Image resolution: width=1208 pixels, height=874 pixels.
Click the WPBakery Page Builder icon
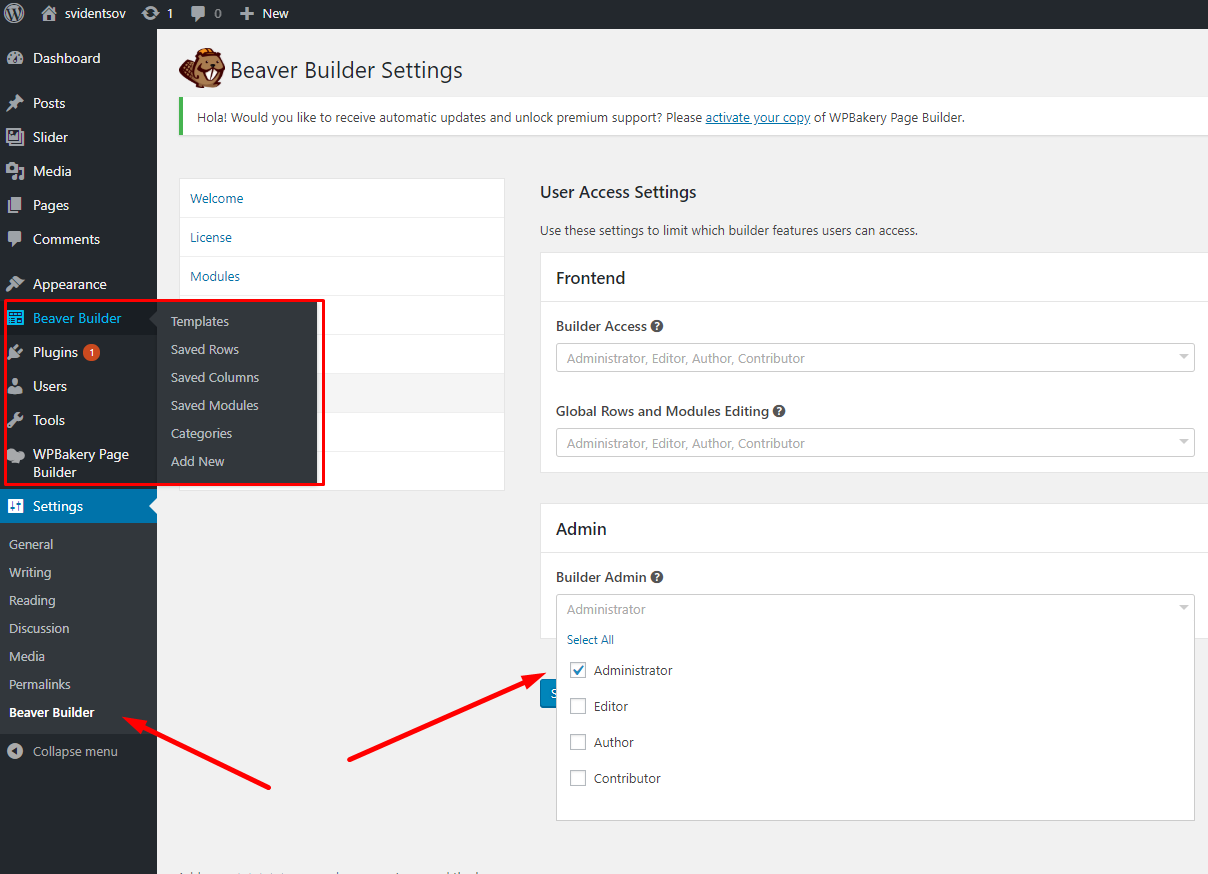pyautogui.click(x=15, y=455)
